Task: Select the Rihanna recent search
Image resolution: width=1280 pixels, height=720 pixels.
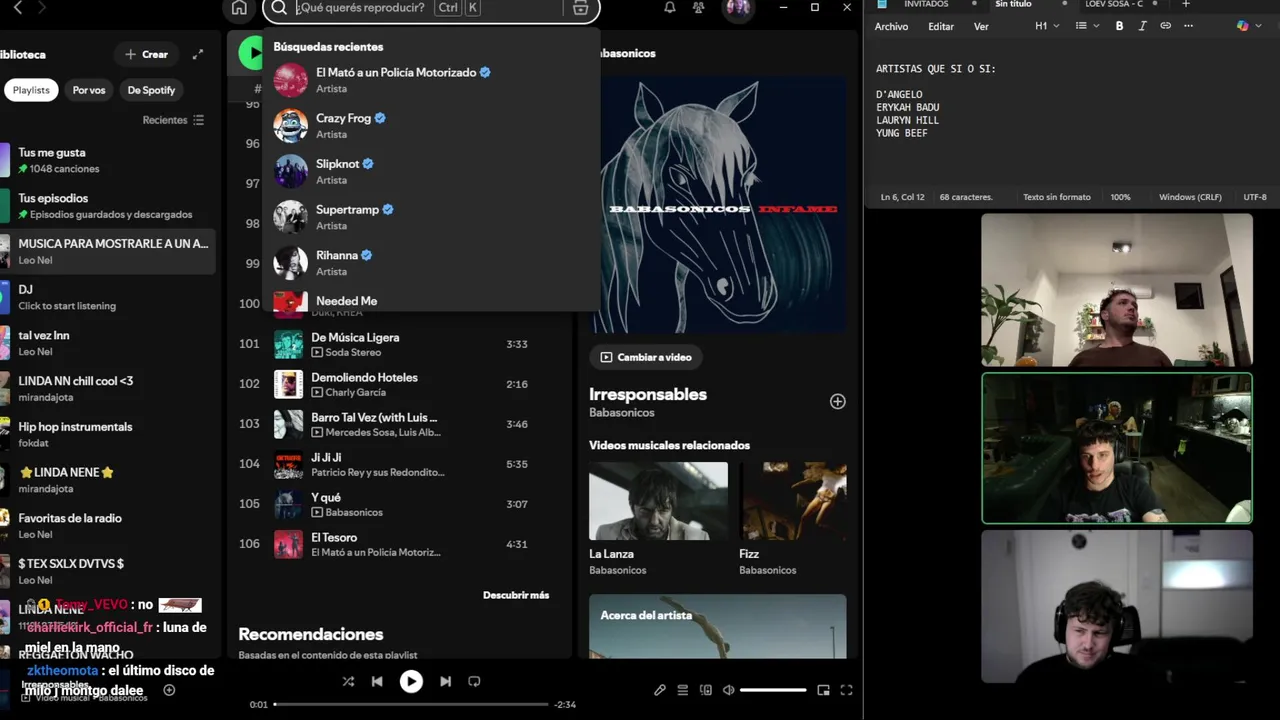Action: point(430,262)
